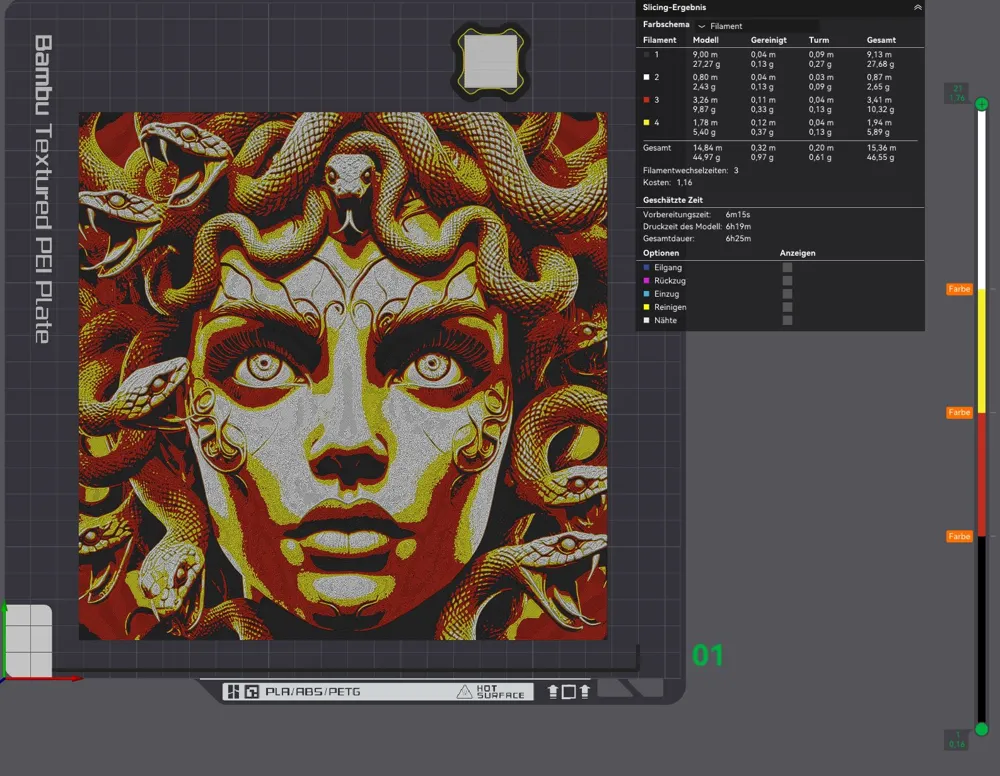Click the white Nähte color square

pyautogui.click(x=646, y=321)
